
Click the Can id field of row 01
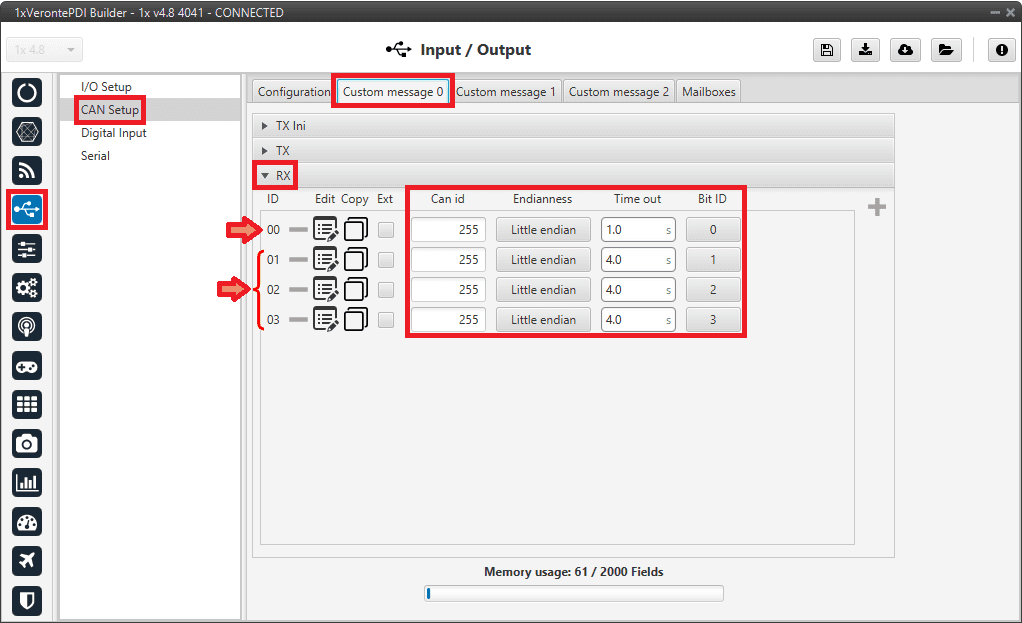(448, 260)
